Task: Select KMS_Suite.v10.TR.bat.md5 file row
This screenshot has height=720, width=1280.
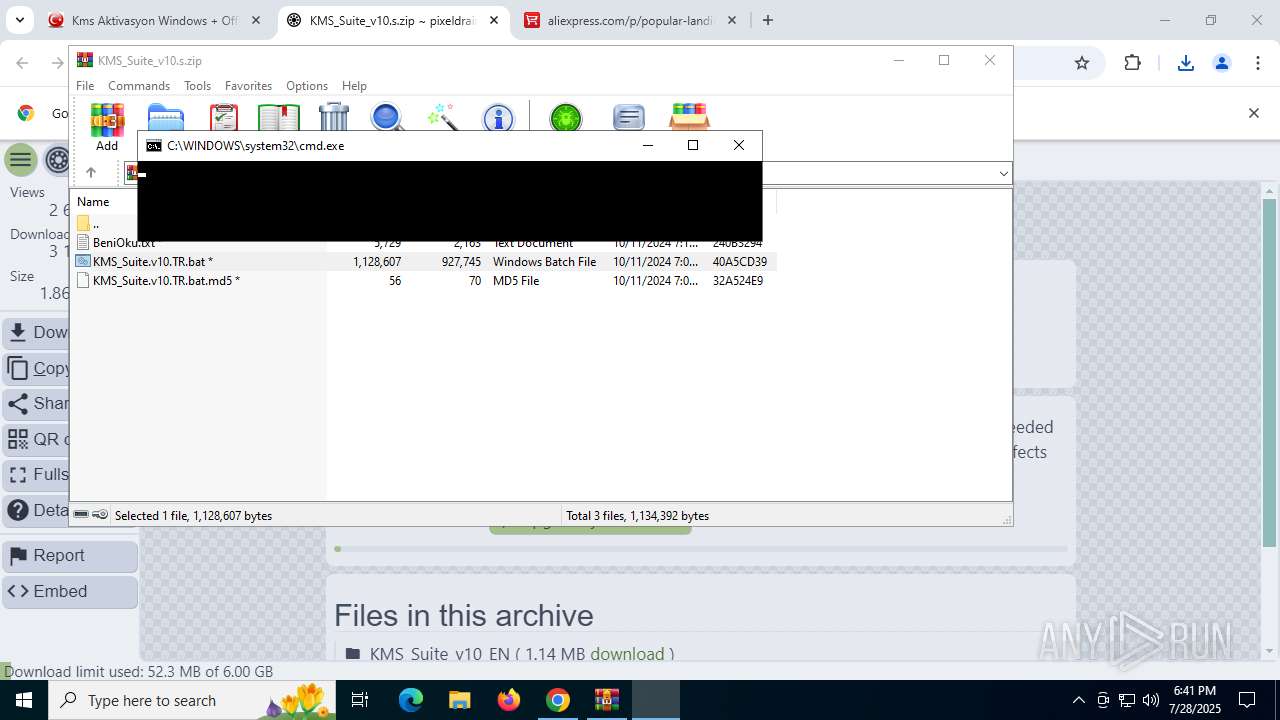Action: [x=425, y=281]
